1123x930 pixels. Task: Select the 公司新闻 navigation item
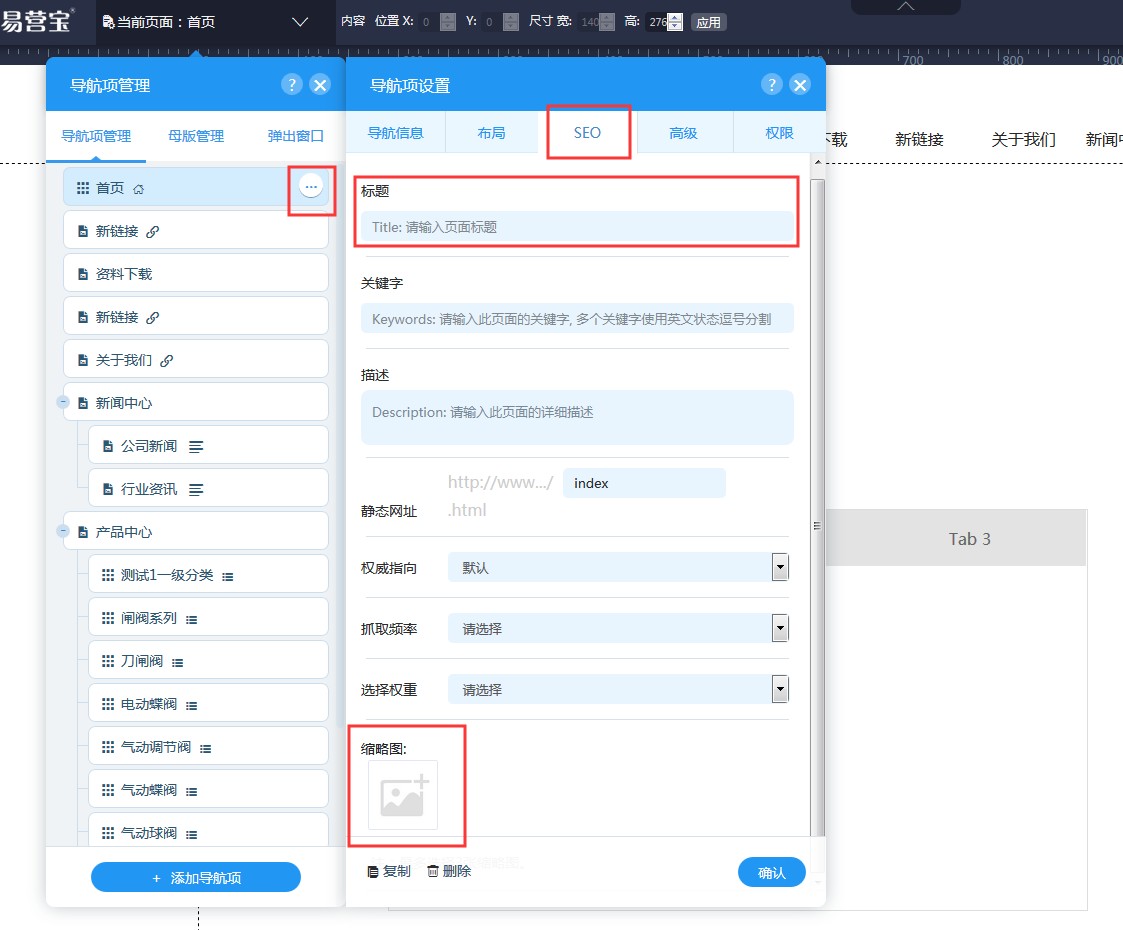tap(208, 445)
